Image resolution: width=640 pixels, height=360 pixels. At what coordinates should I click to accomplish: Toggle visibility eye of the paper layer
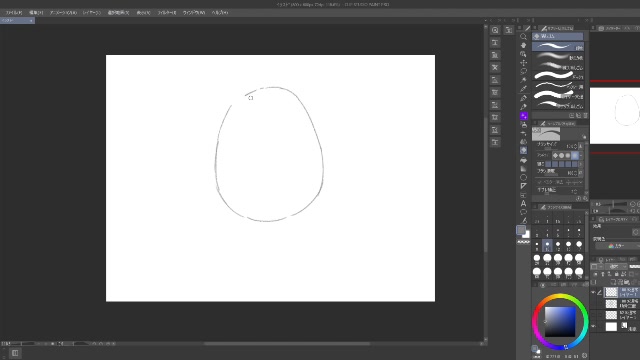(593, 327)
